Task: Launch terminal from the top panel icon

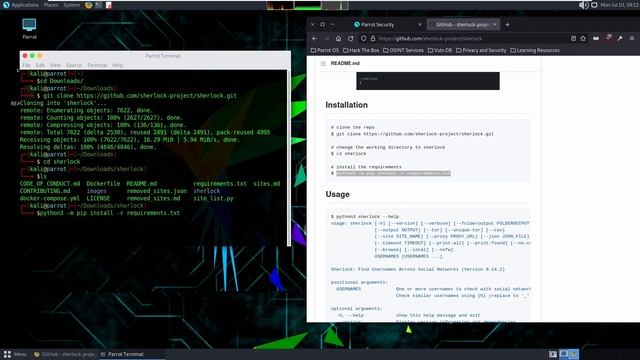Action: pyautogui.click(x=99, y=5)
